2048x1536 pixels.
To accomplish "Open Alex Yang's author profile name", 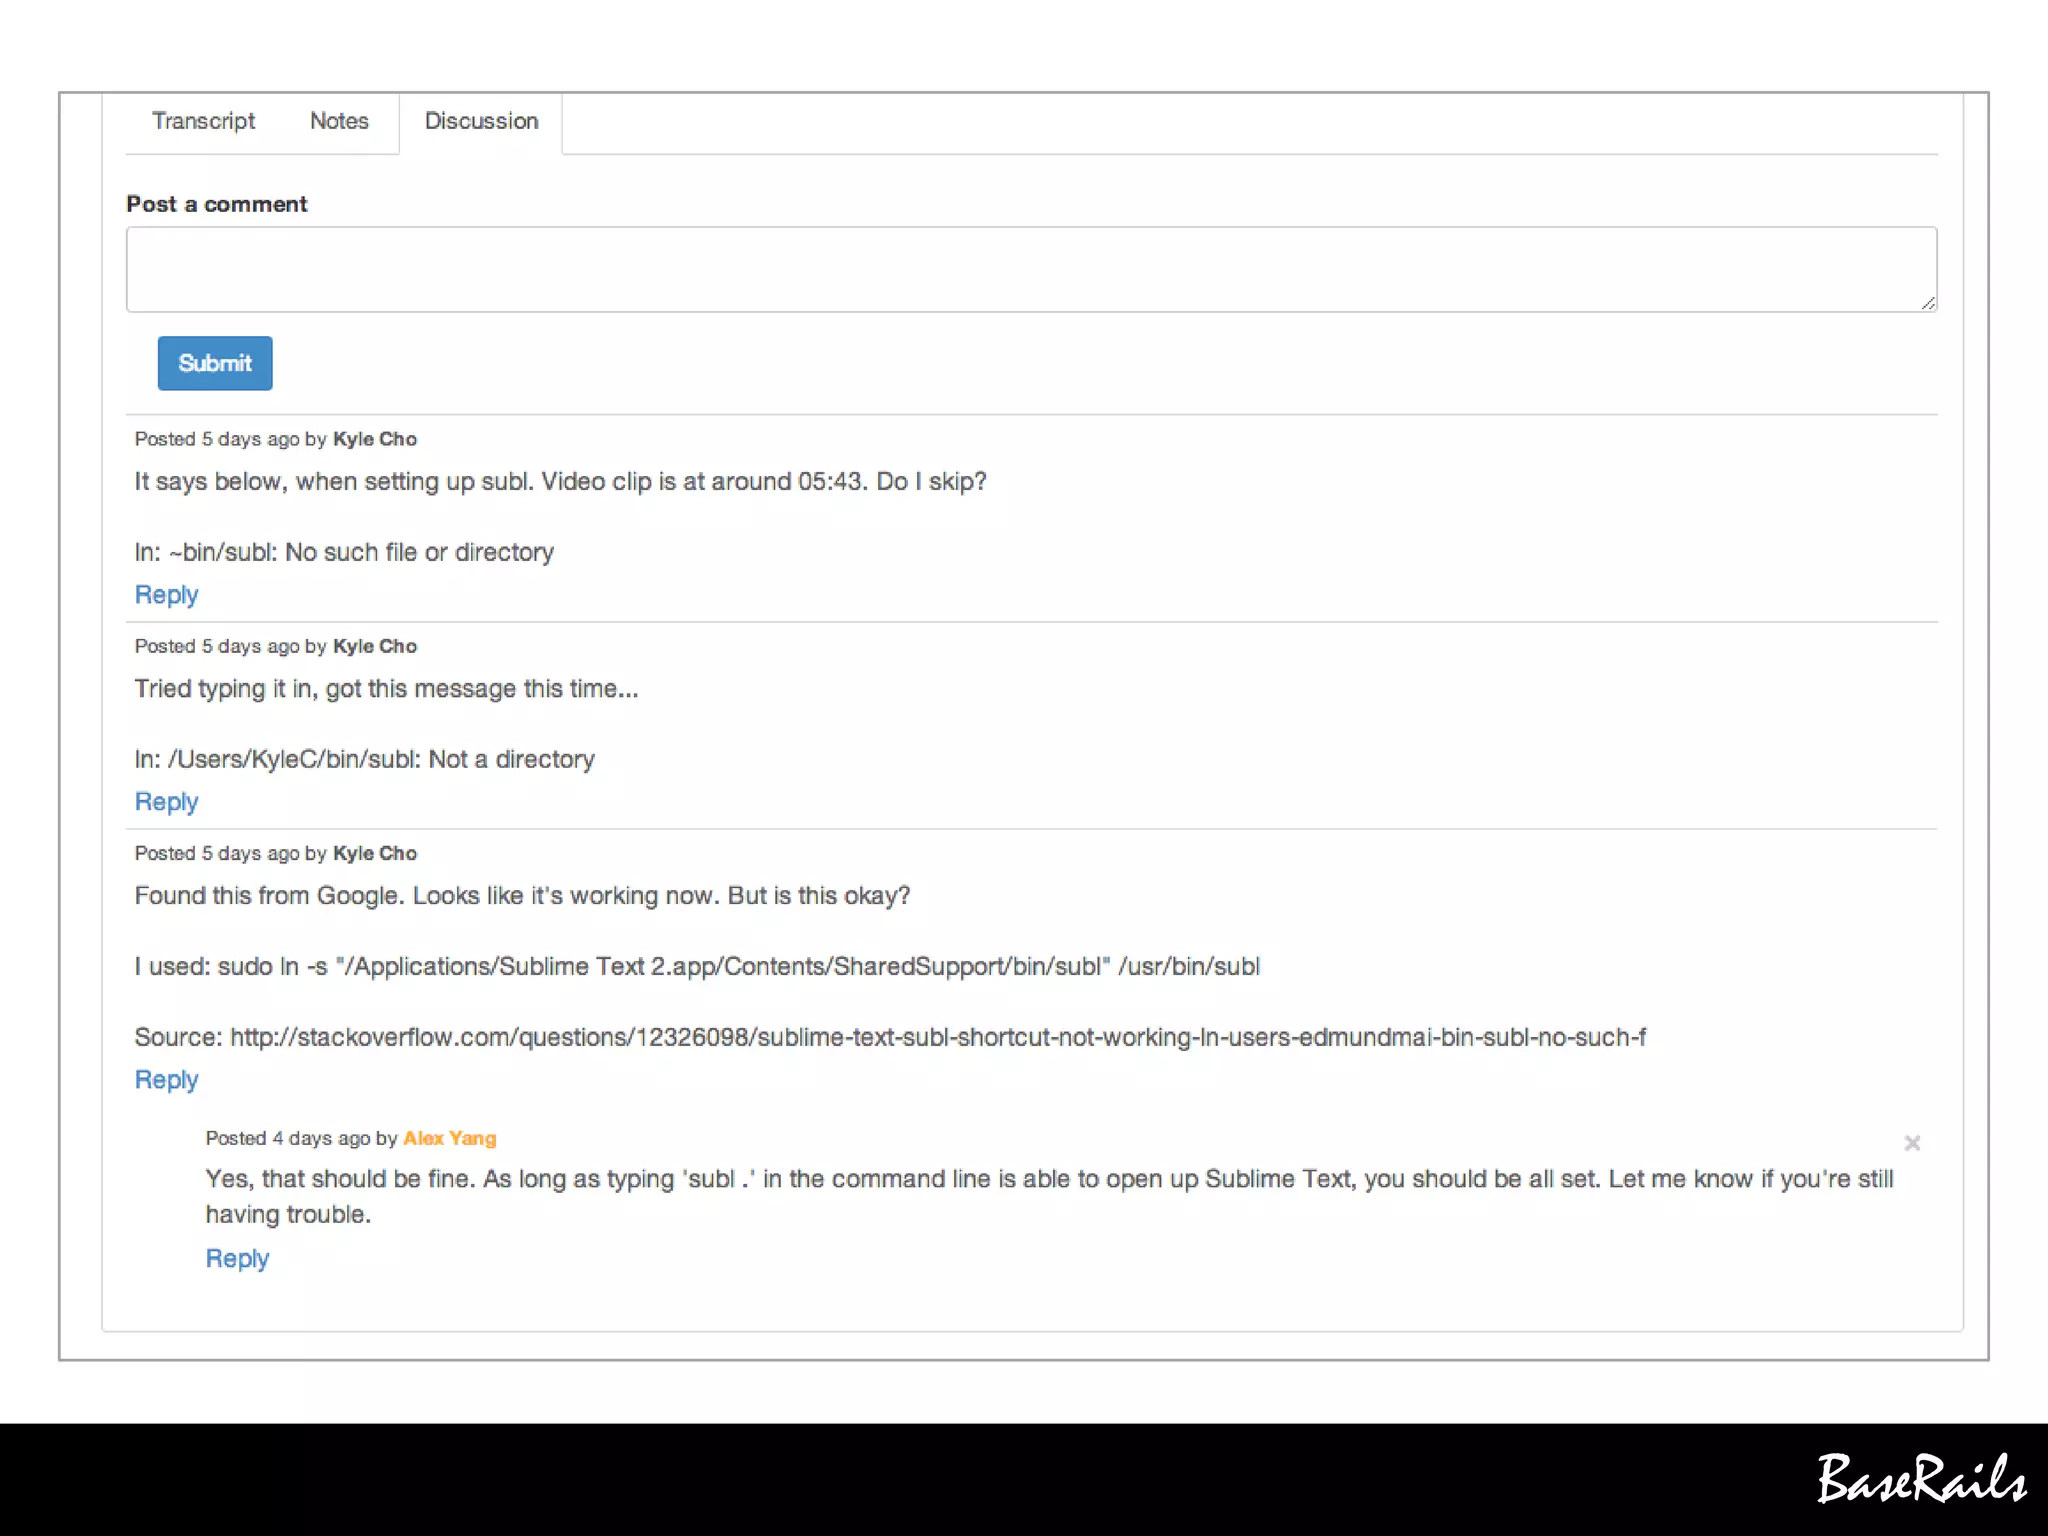I will point(449,1138).
